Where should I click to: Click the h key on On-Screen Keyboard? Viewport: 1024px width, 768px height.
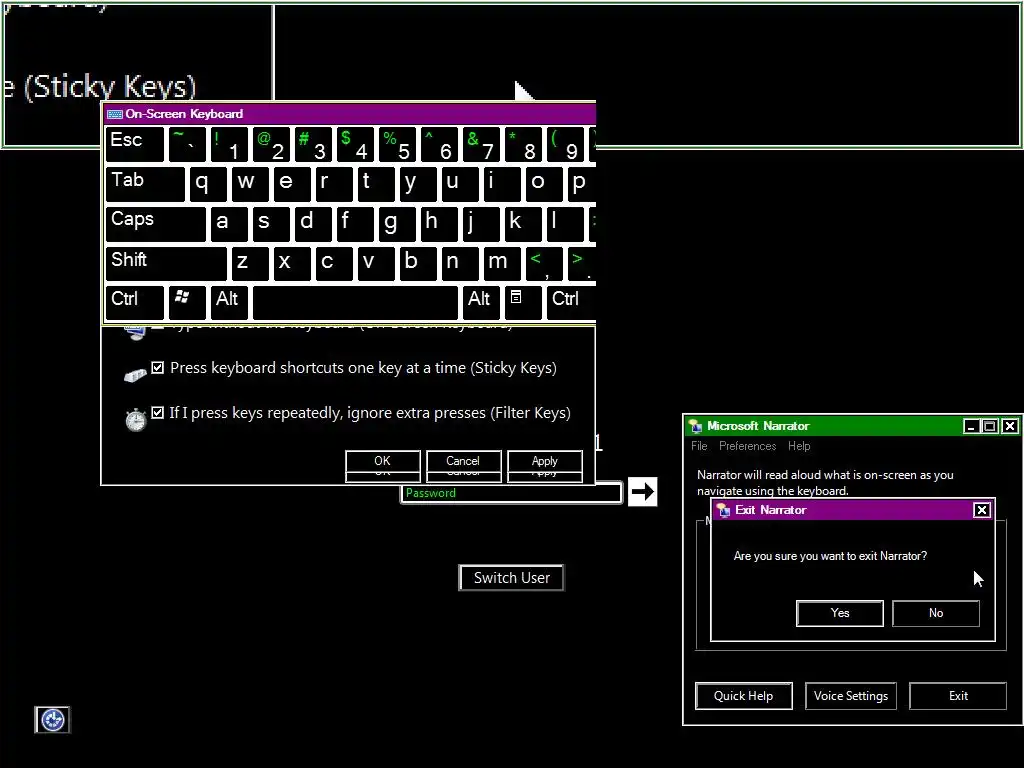(439, 224)
